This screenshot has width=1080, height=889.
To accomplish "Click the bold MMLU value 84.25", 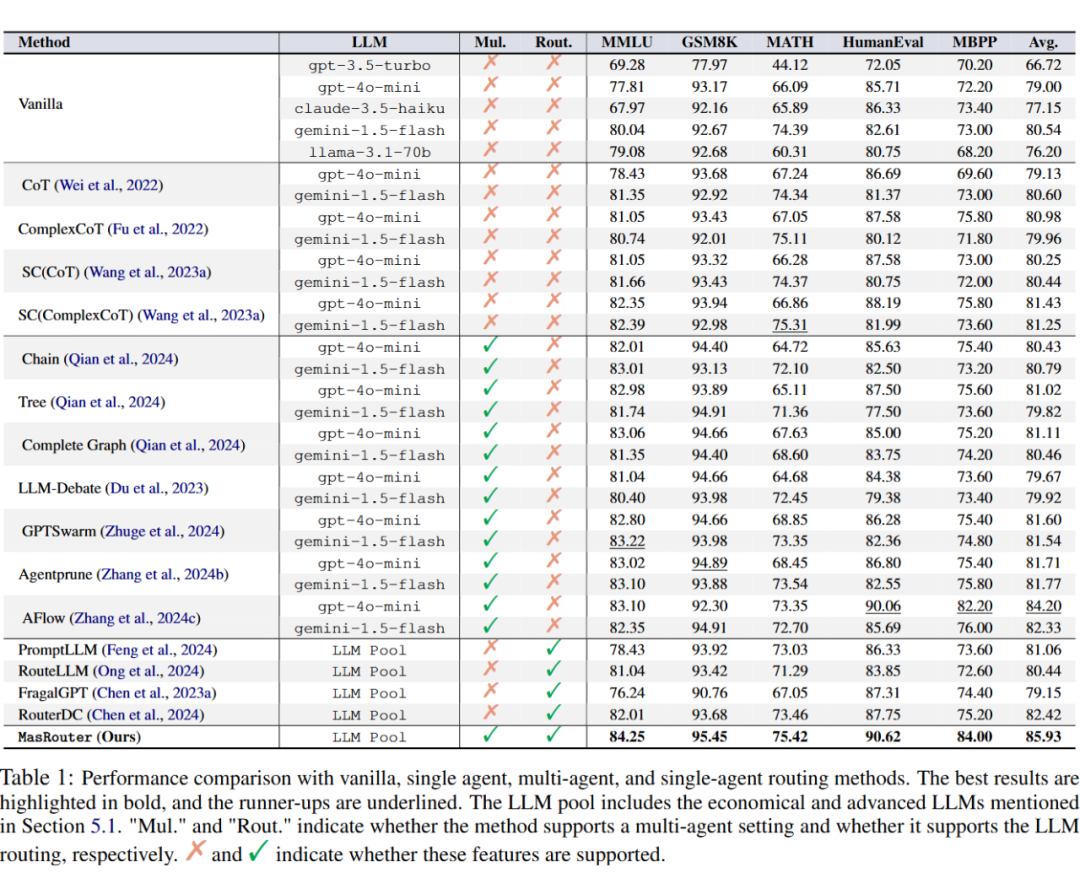I will 627,736.
